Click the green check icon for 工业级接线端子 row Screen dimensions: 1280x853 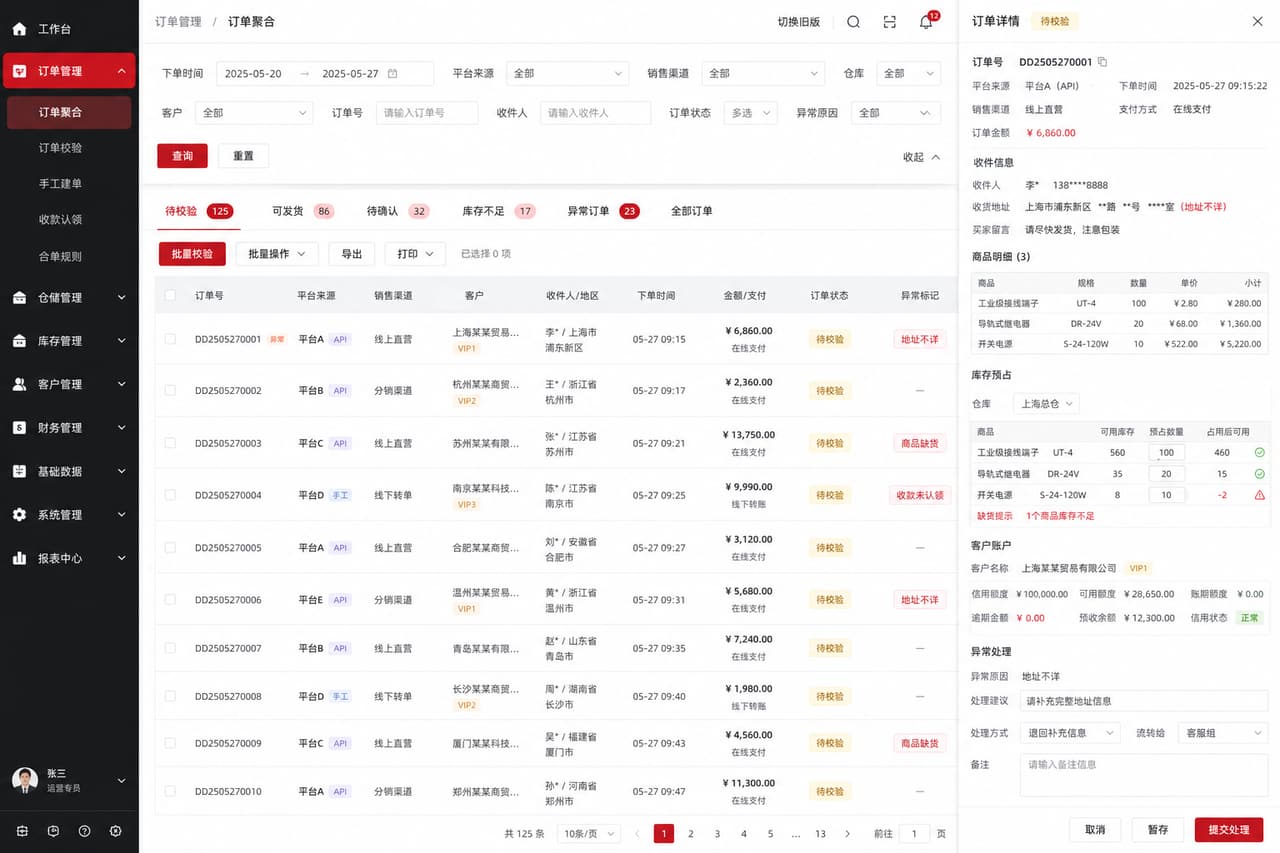[x=1259, y=452]
